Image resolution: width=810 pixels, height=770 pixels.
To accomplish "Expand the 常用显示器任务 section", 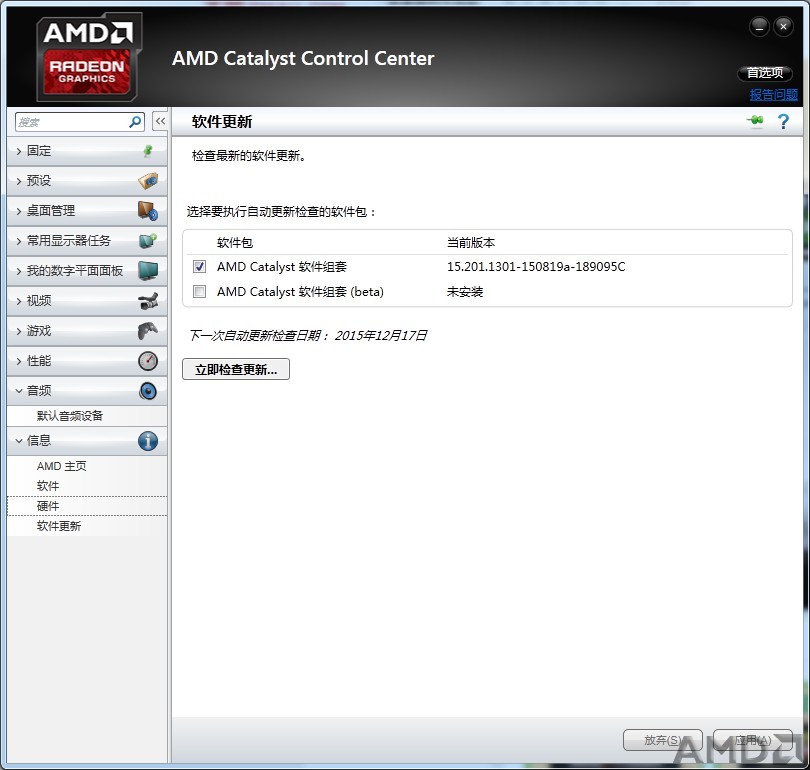I will (87, 241).
